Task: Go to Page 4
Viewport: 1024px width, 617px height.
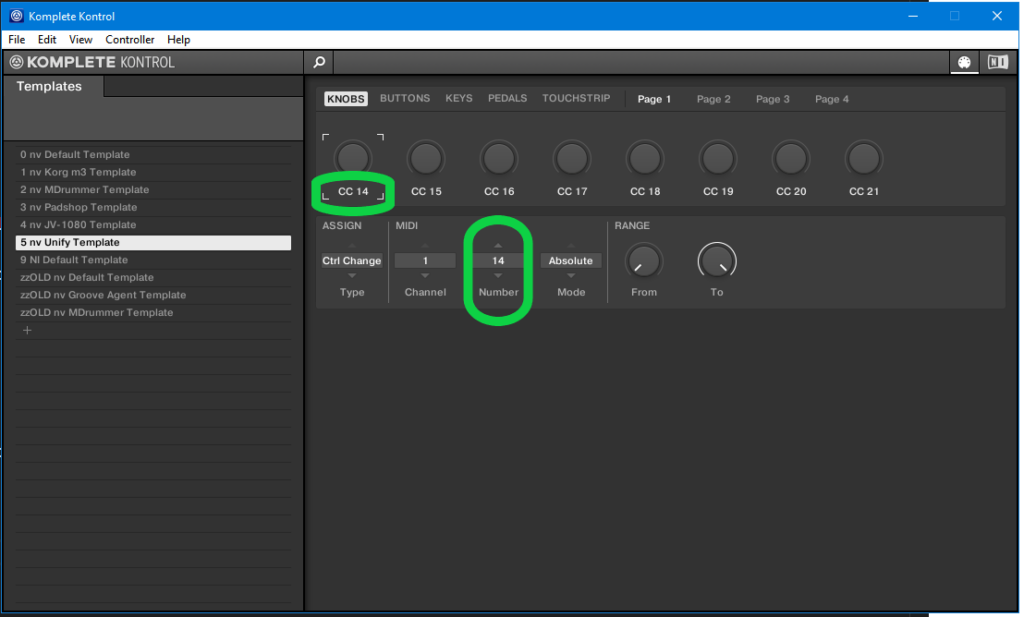Action: tap(832, 99)
